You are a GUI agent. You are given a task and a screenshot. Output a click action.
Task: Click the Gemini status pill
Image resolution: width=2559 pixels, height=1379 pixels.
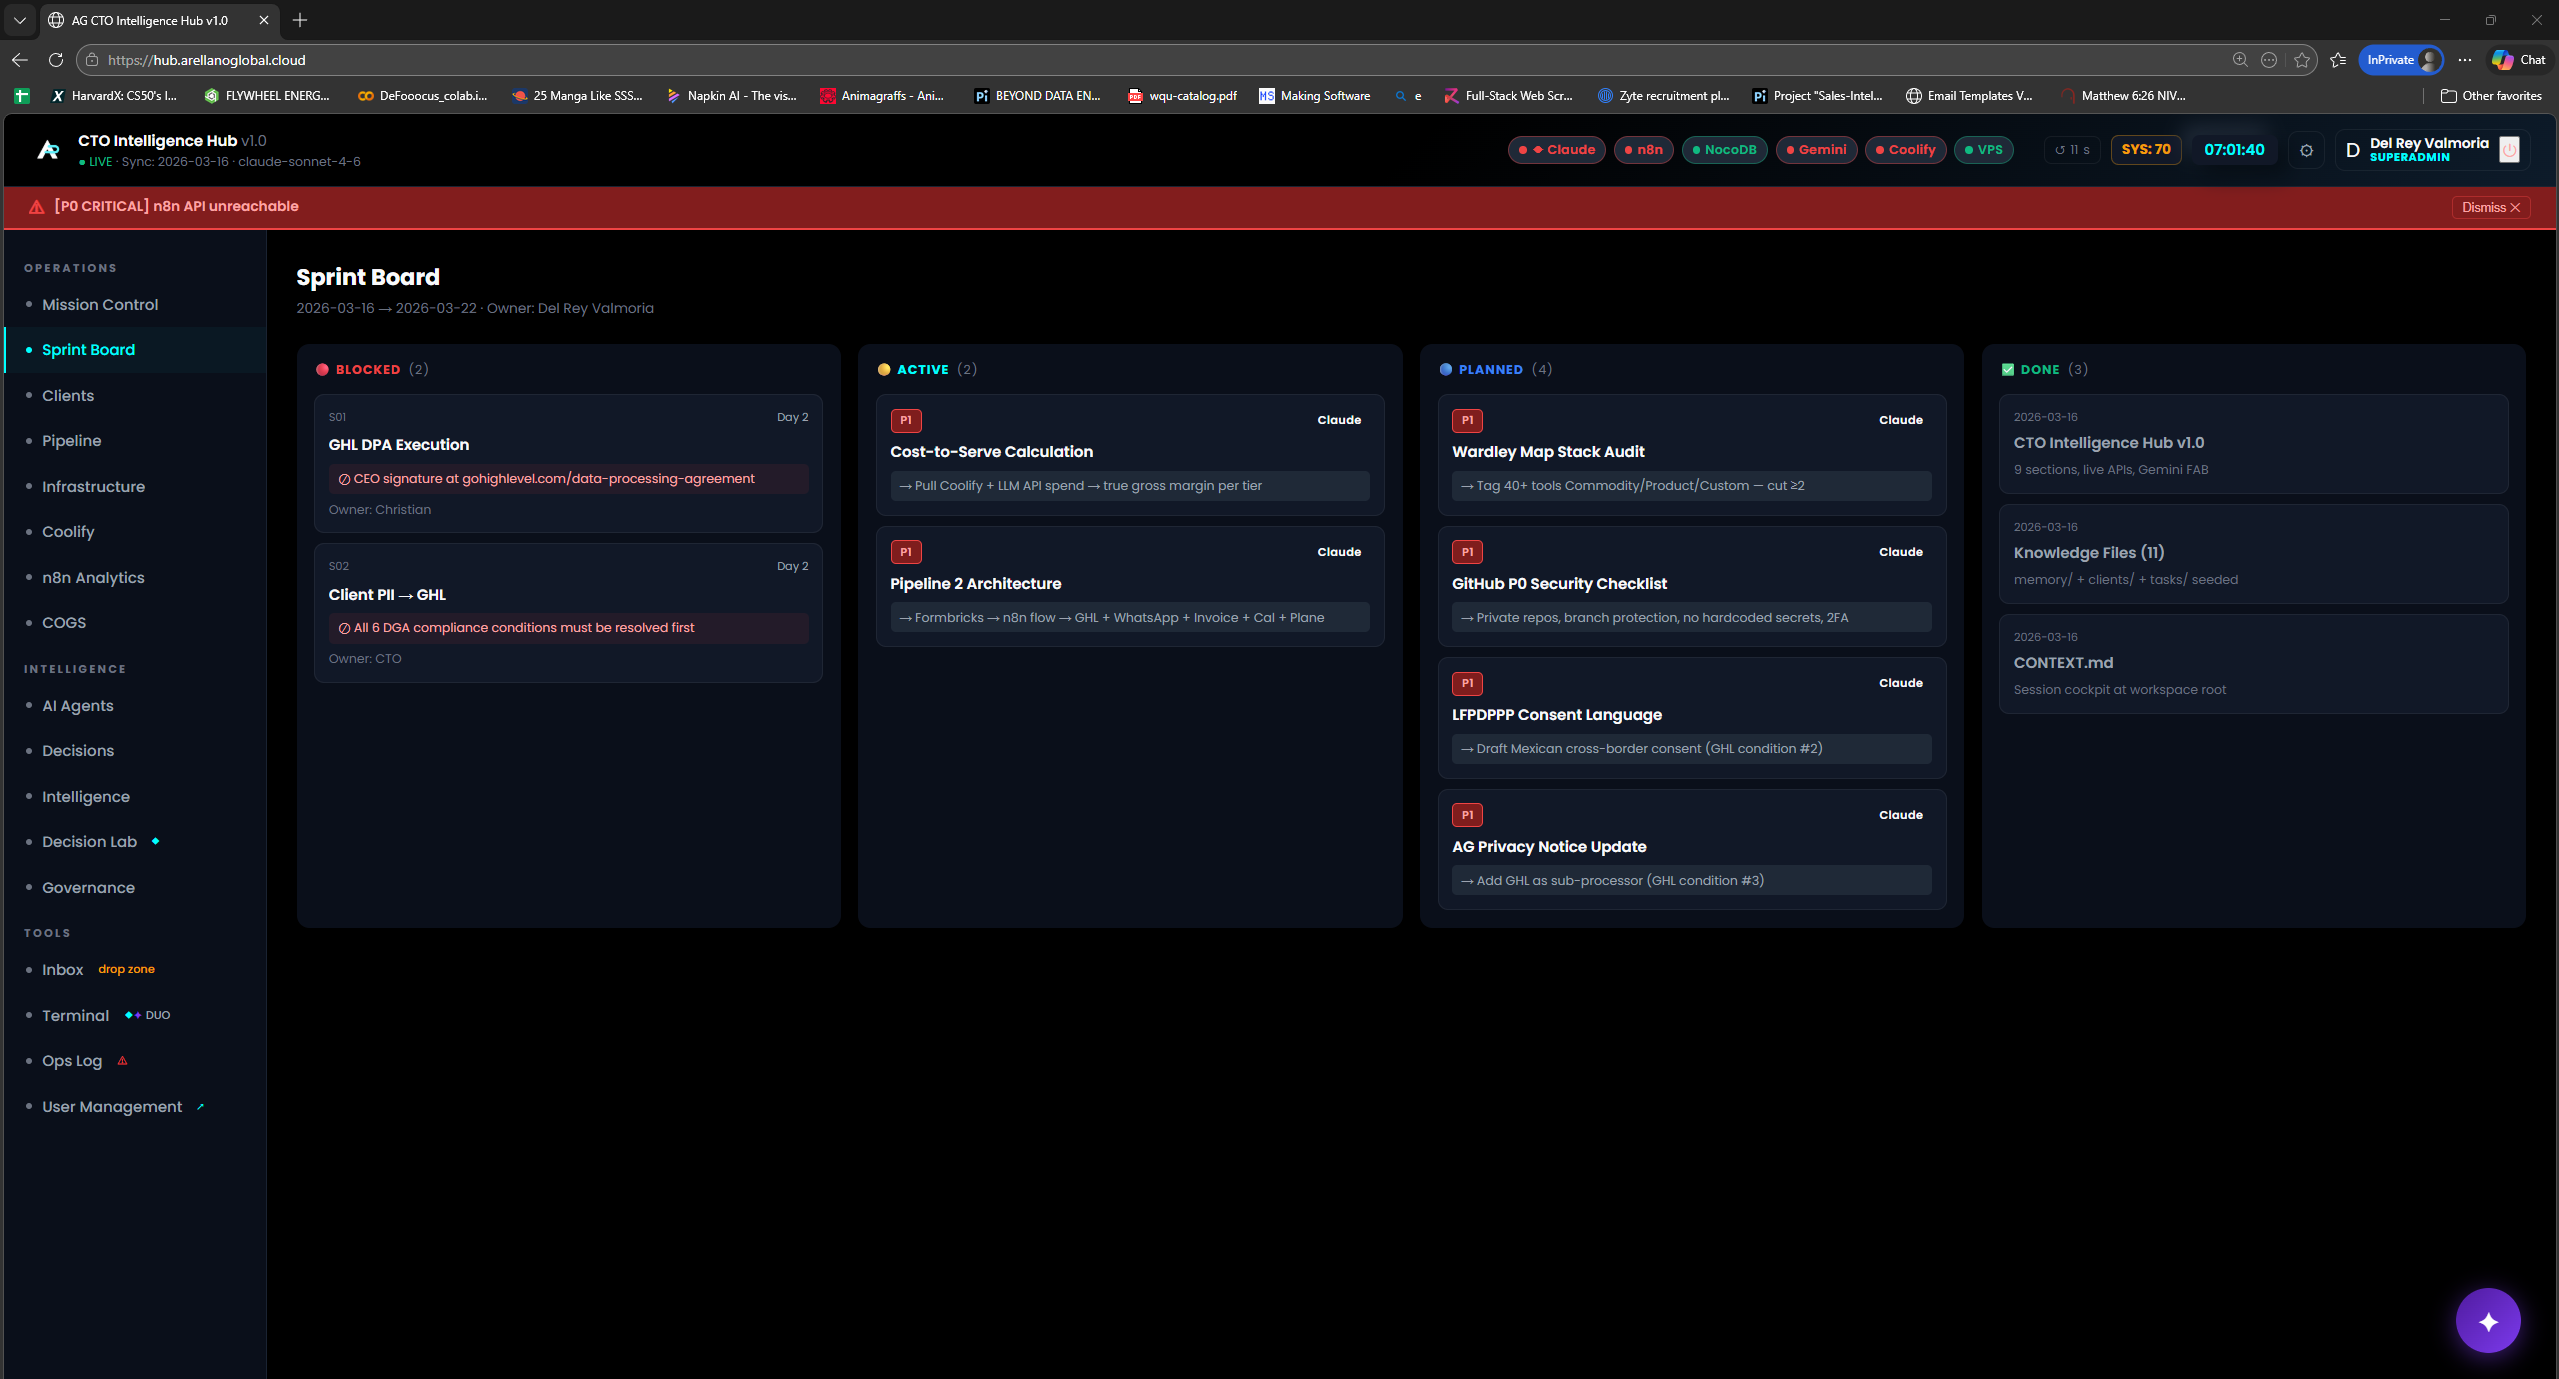pyautogui.click(x=1816, y=150)
